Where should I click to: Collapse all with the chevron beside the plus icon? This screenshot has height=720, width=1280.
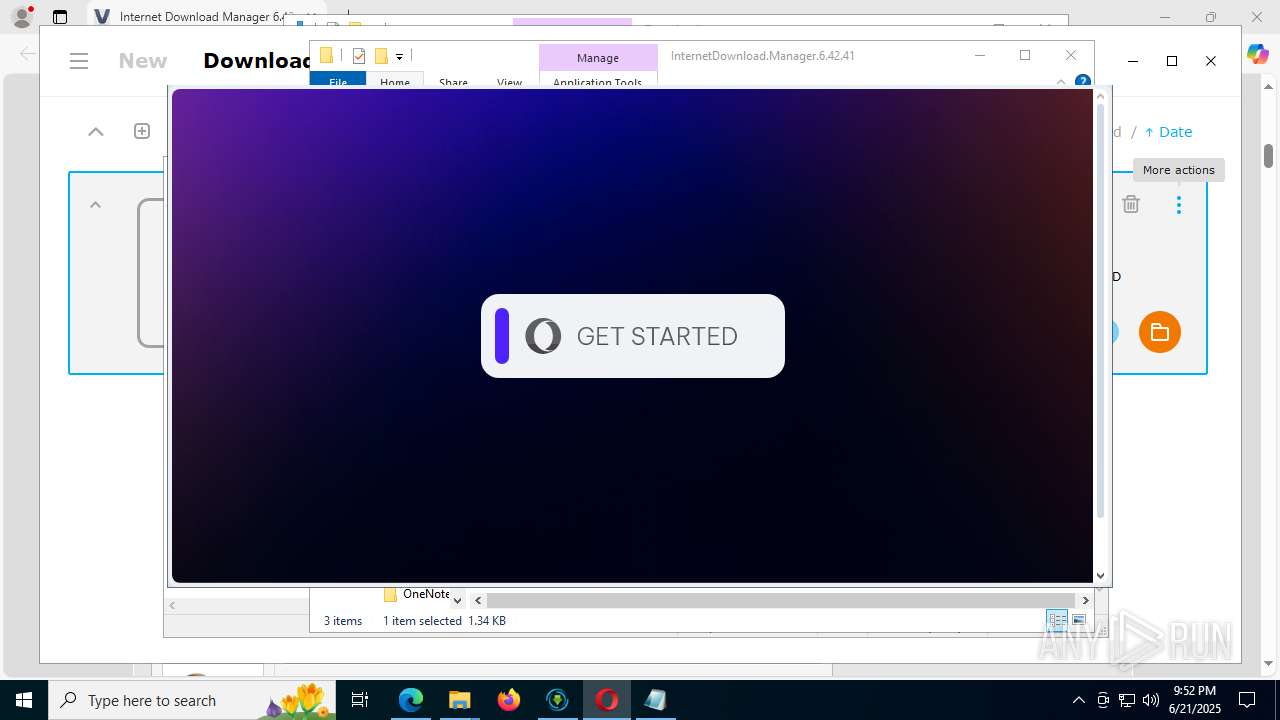click(x=96, y=131)
